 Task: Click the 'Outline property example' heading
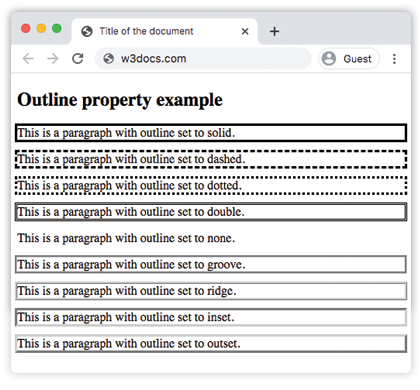pos(120,100)
